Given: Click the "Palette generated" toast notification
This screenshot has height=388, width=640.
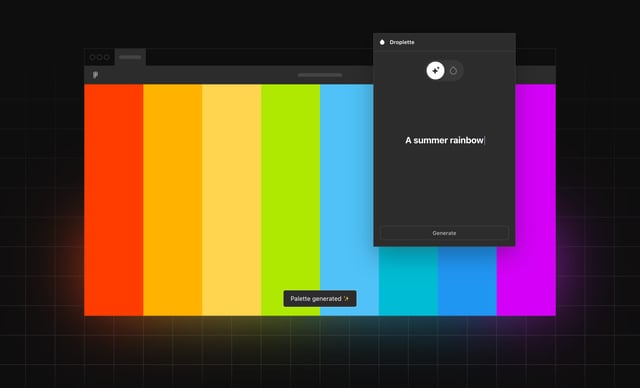Looking at the screenshot, I should [x=320, y=299].
